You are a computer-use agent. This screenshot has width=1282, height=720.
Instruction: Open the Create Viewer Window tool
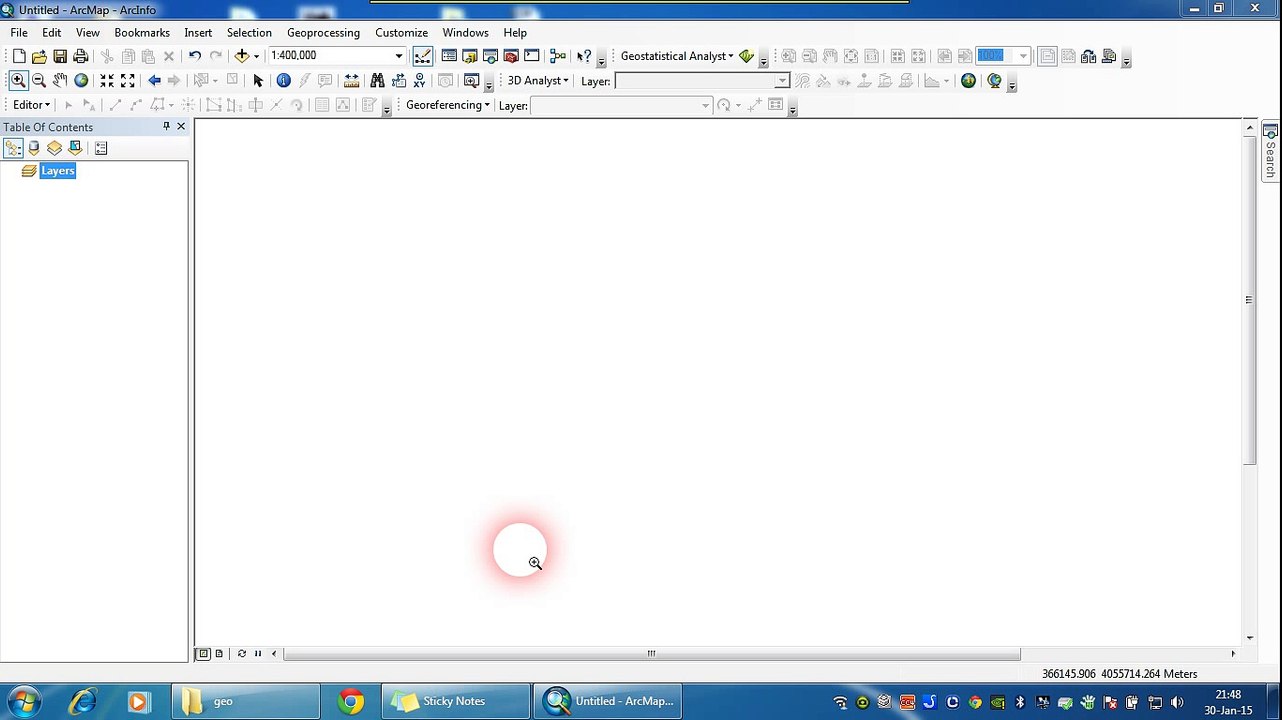click(x=472, y=81)
